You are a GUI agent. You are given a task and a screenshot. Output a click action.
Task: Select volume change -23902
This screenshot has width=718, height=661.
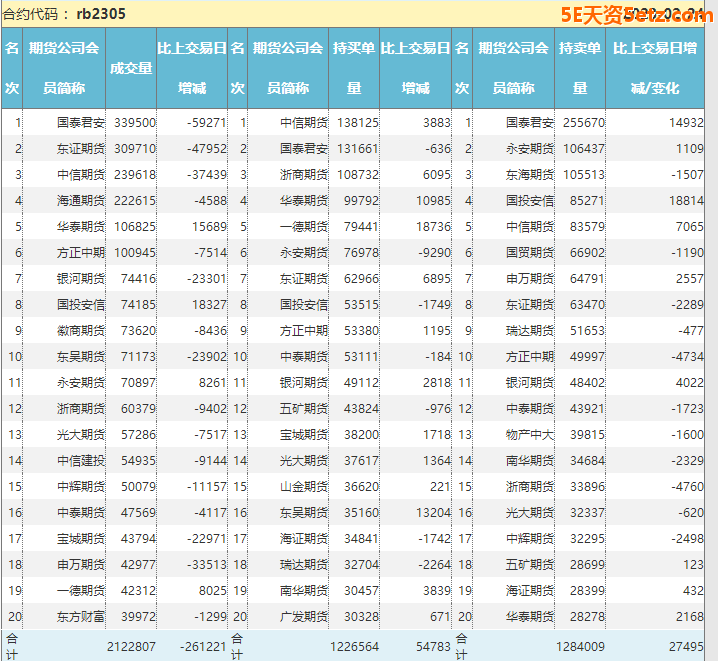tap(207, 357)
